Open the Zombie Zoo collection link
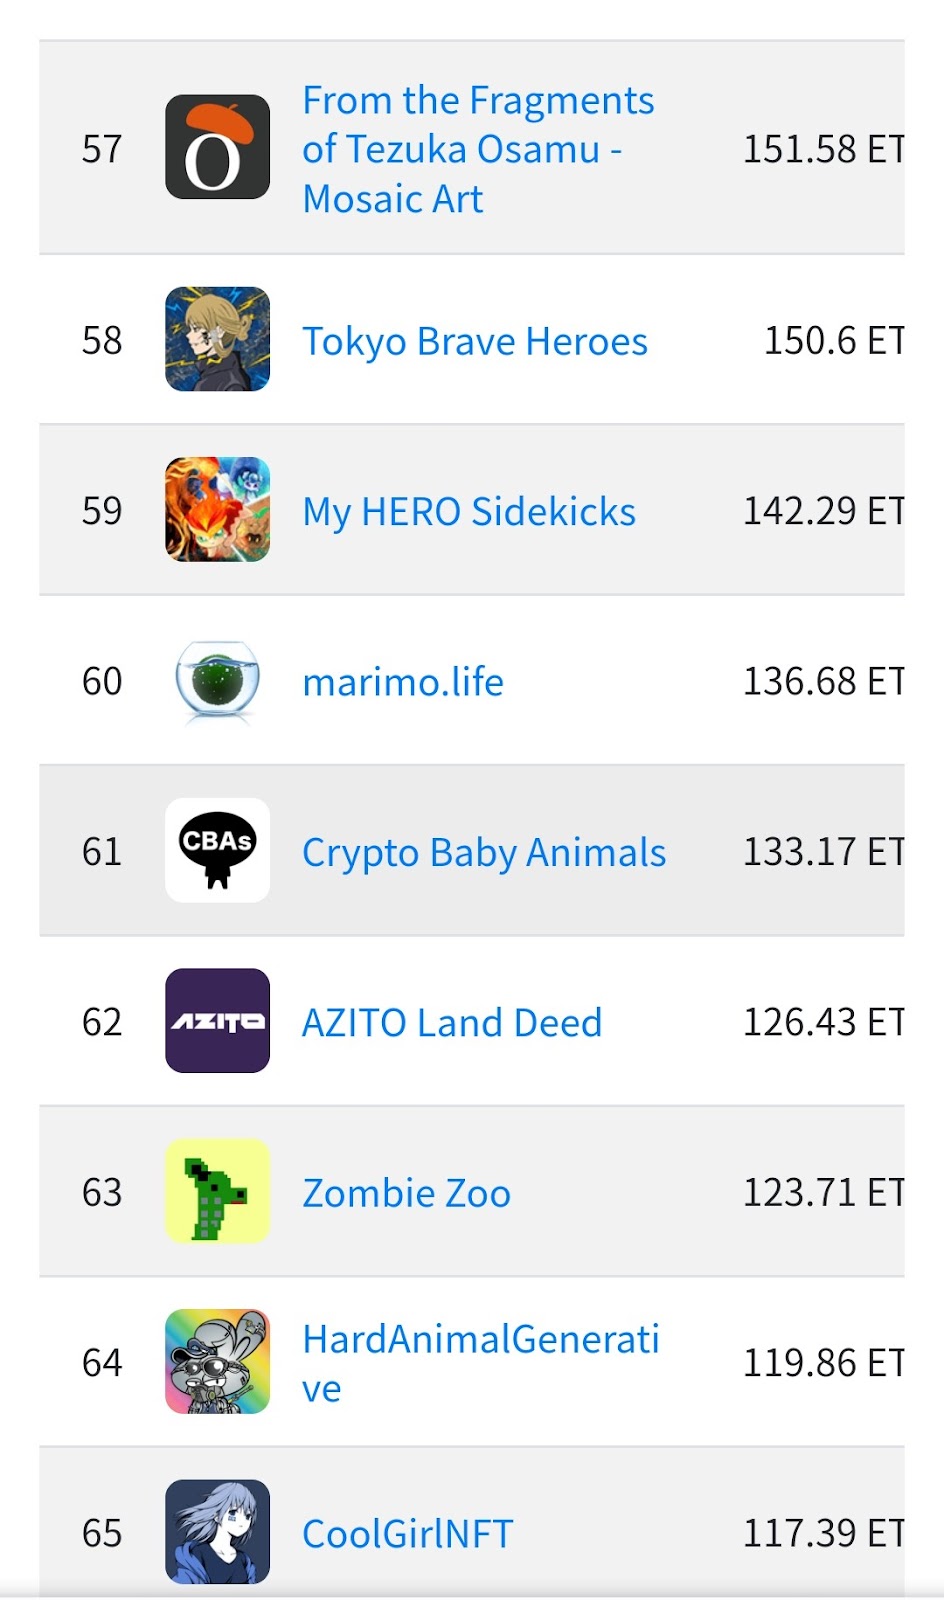Image resolution: width=944 pixels, height=1600 pixels. (x=406, y=1193)
